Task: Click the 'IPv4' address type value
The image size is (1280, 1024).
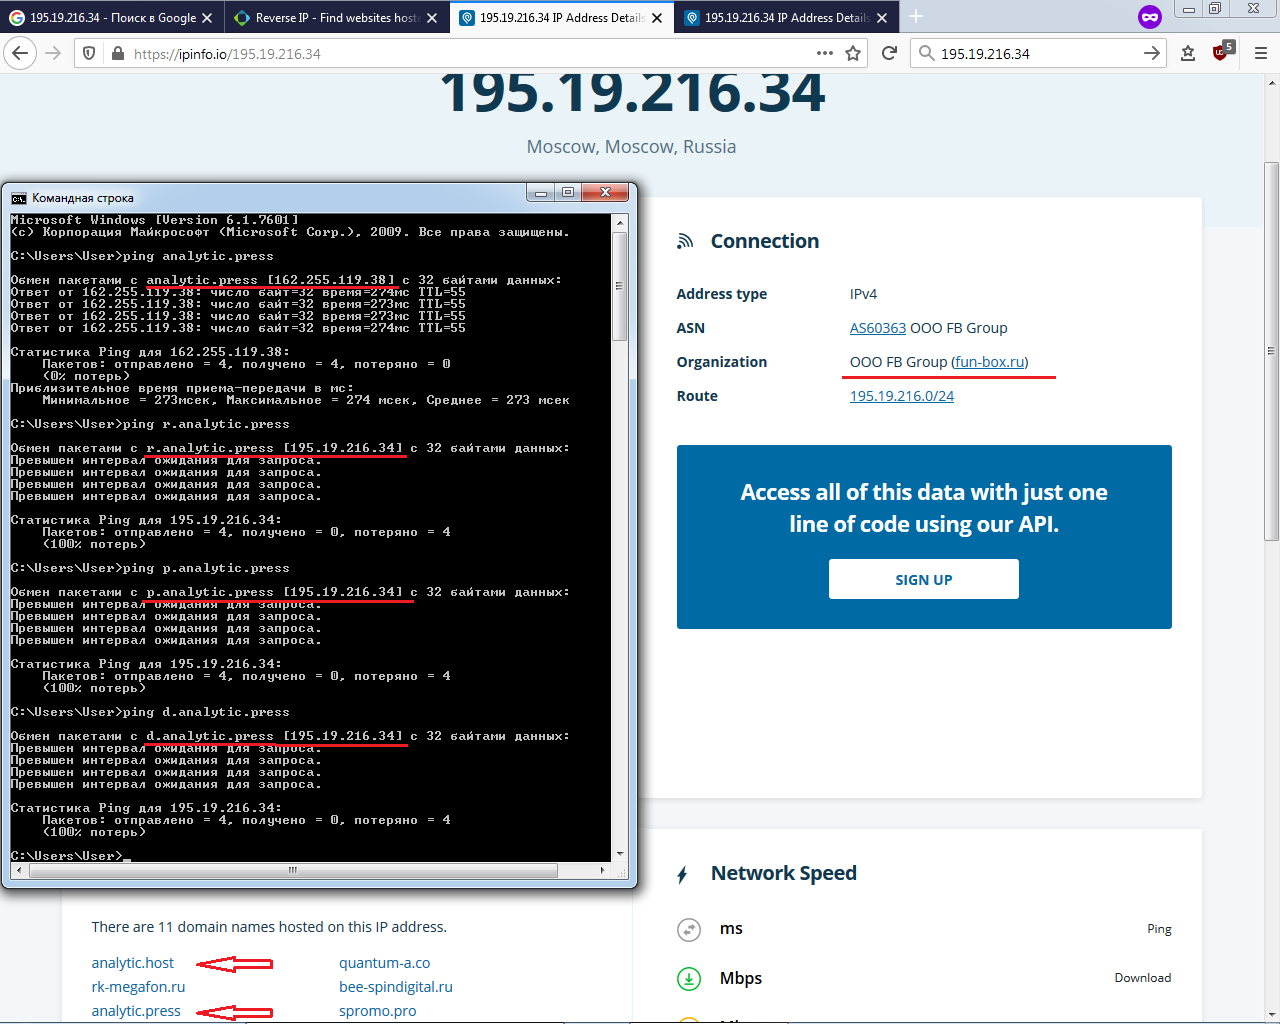Action: tap(863, 294)
